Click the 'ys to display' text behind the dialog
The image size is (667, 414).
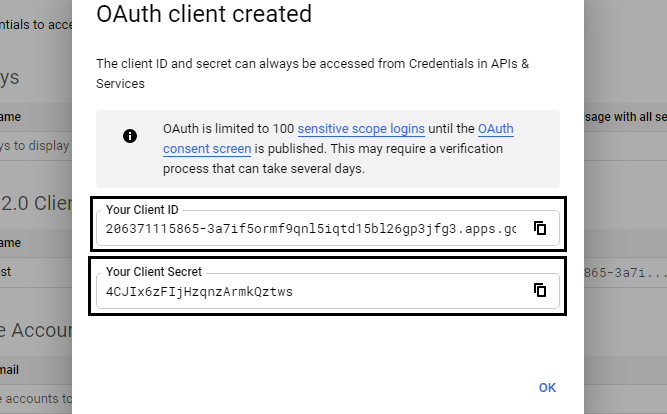click(34, 146)
